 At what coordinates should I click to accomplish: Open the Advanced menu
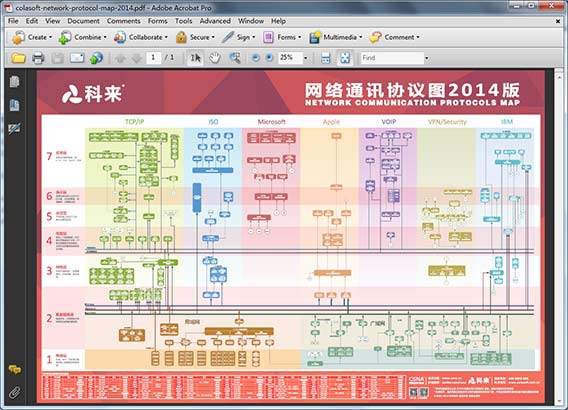pyautogui.click(x=215, y=21)
